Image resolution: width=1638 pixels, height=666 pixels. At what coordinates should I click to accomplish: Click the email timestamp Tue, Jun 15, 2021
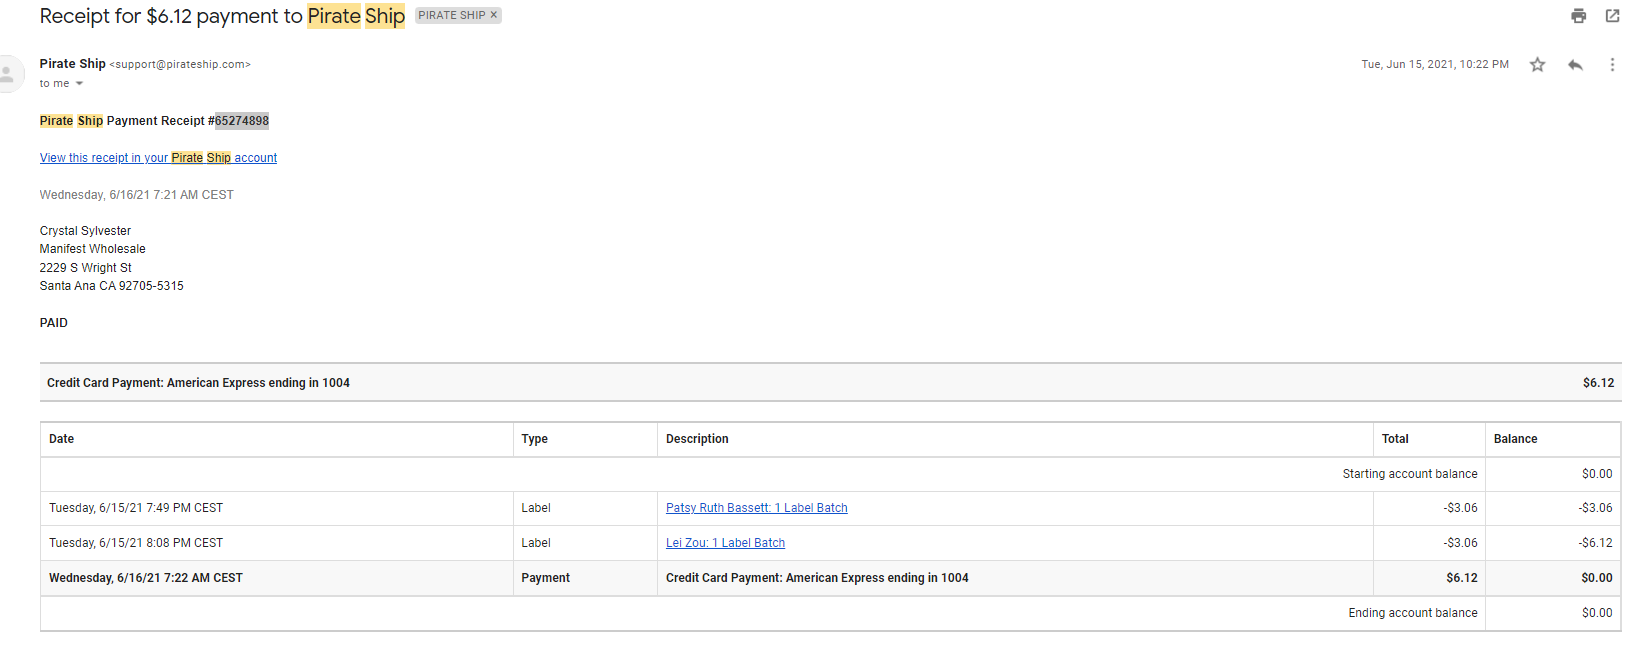pyautogui.click(x=1435, y=64)
